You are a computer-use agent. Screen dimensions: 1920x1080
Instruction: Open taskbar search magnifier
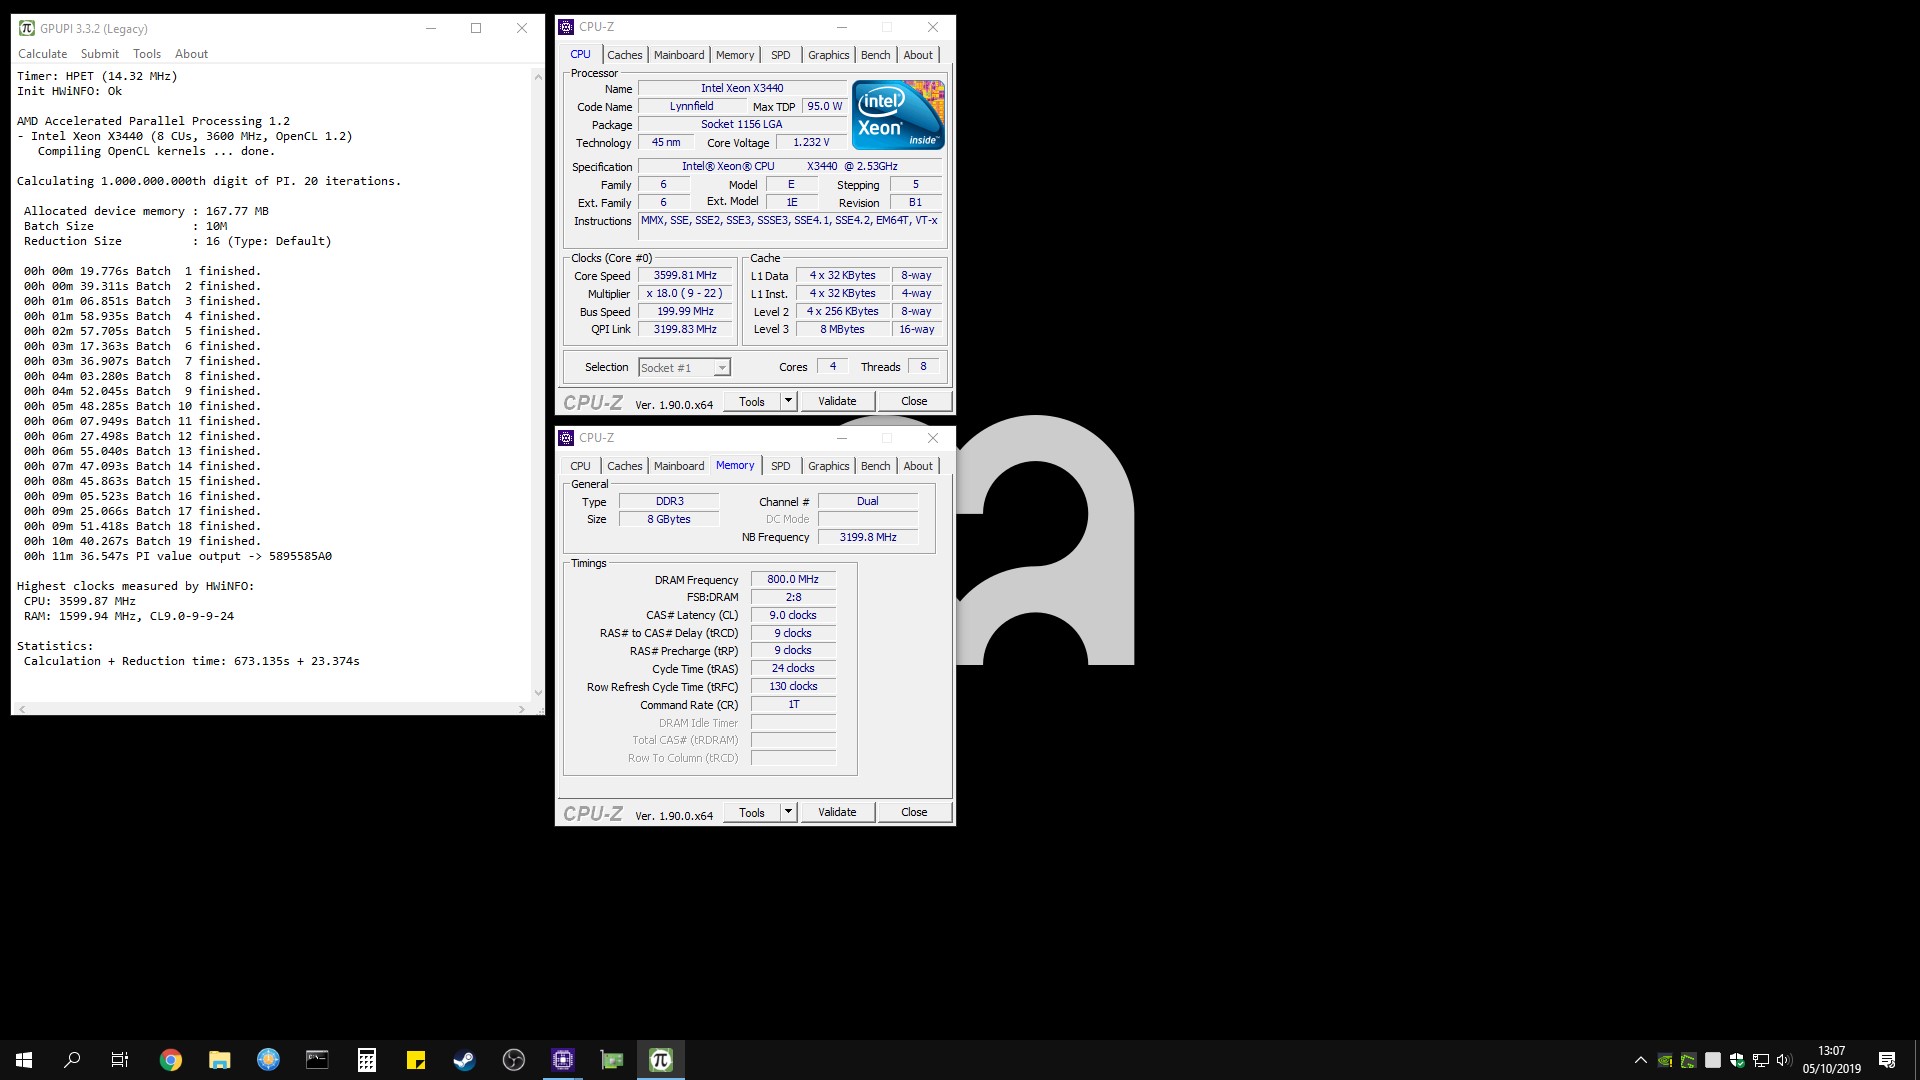click(x=72, y=1060)
